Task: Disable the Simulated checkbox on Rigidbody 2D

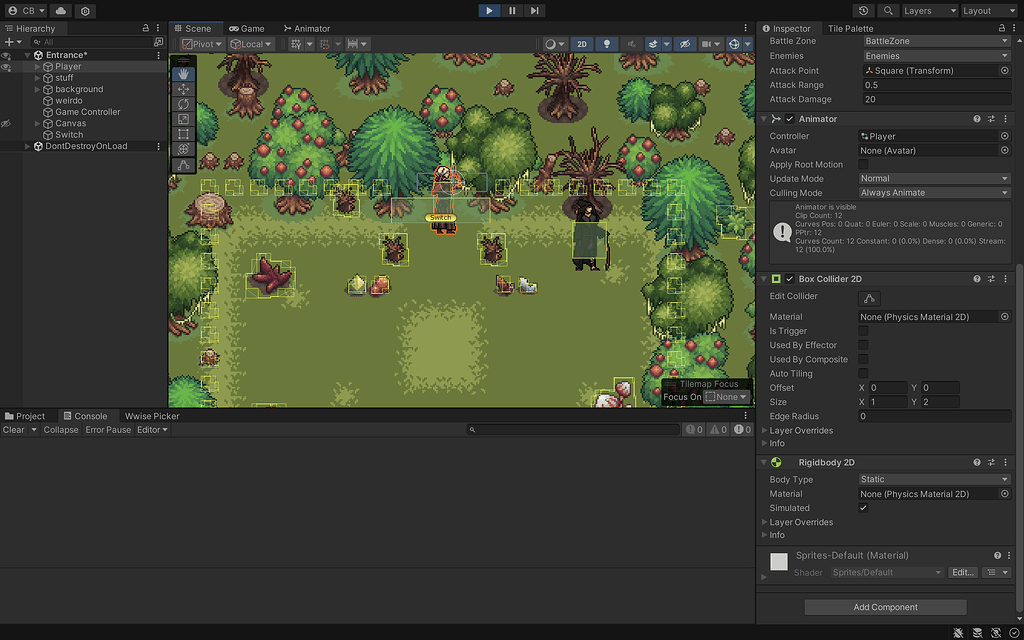Action: (862, 507)
